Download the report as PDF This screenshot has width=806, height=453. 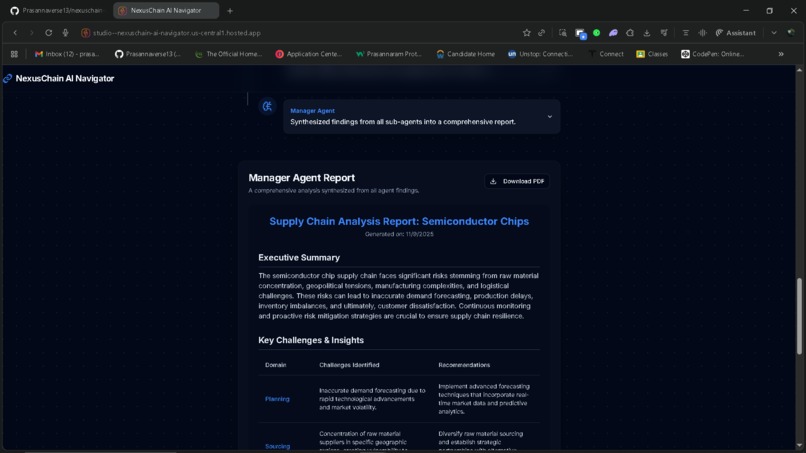517,181
